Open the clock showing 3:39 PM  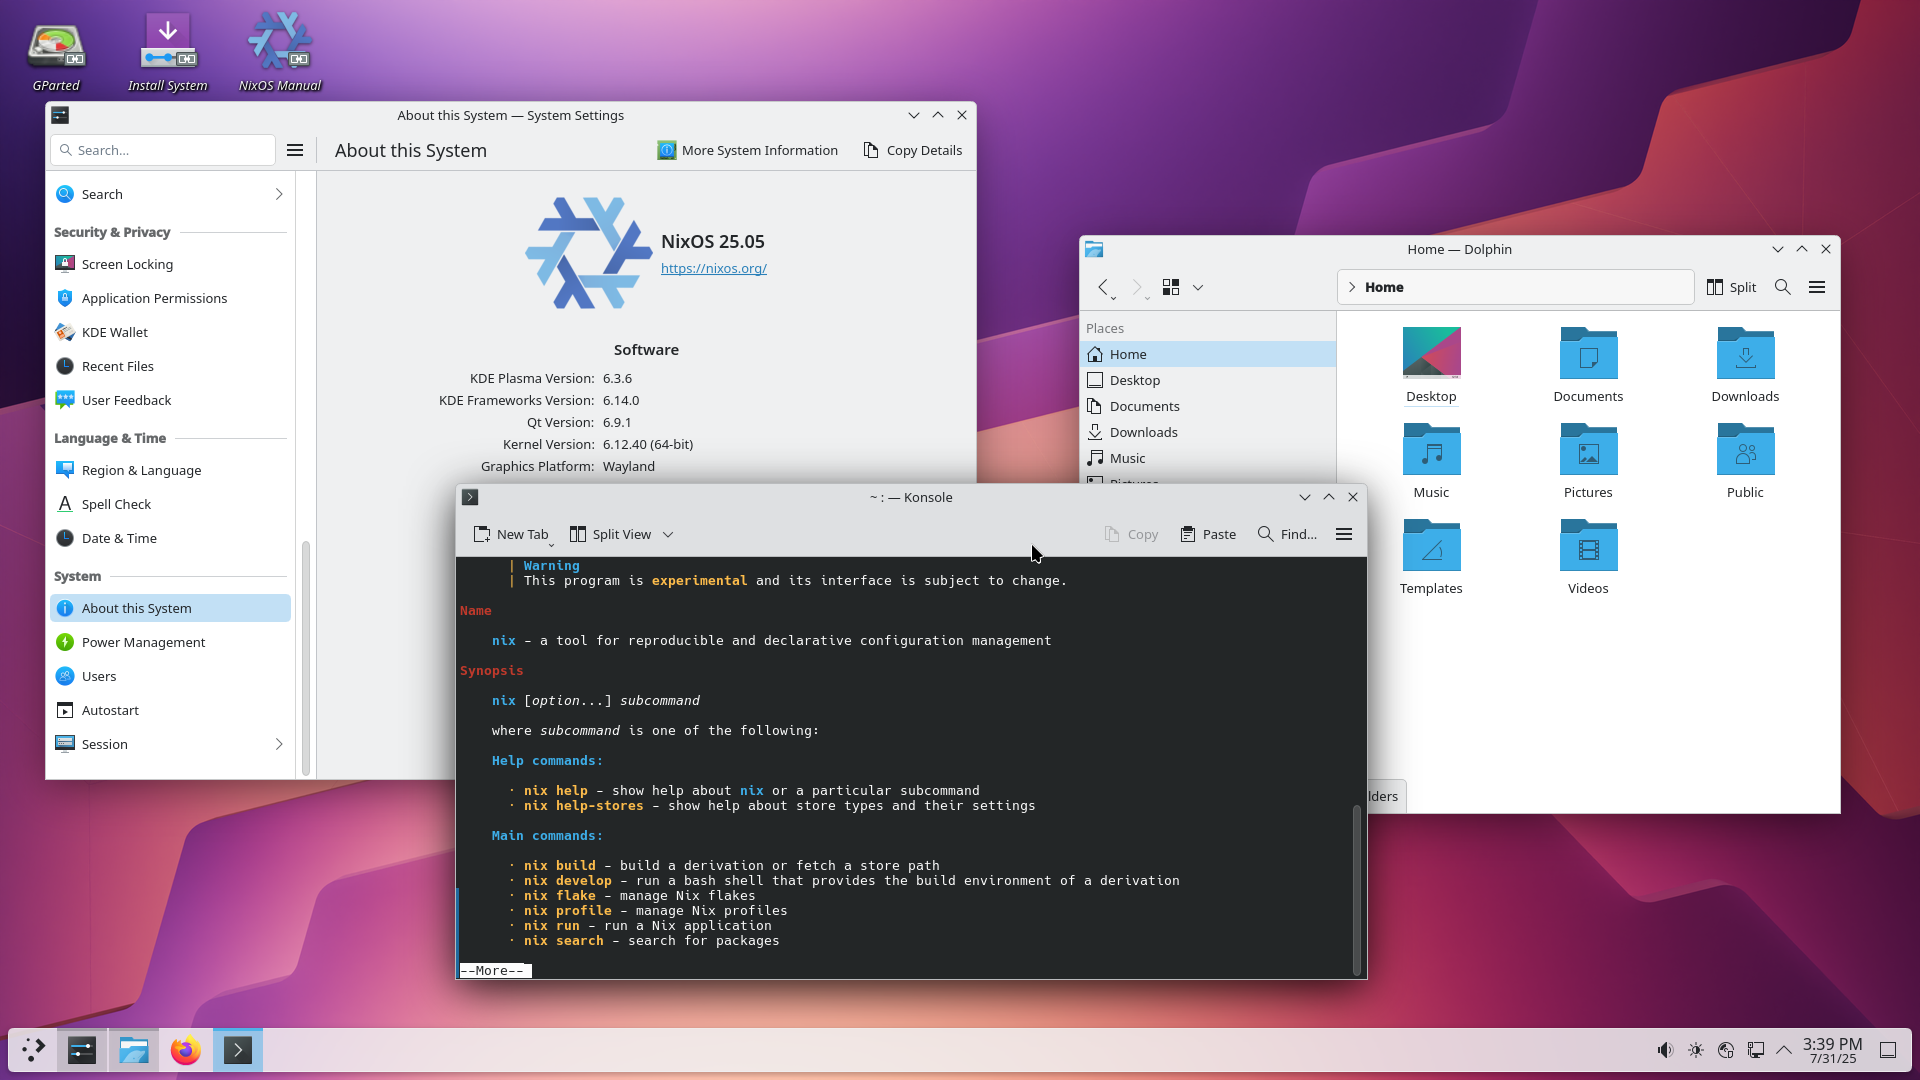pyautogui.click(x=1832, y=1050)
